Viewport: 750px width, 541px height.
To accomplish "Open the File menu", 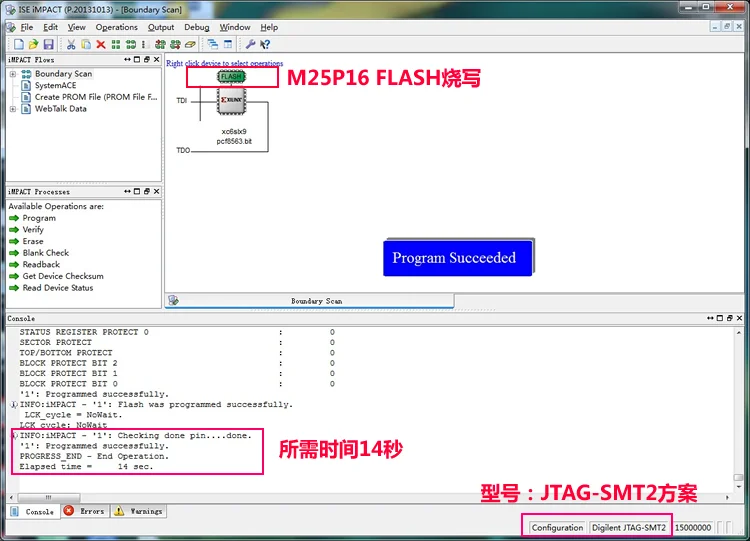I will [x=27, y=27].
